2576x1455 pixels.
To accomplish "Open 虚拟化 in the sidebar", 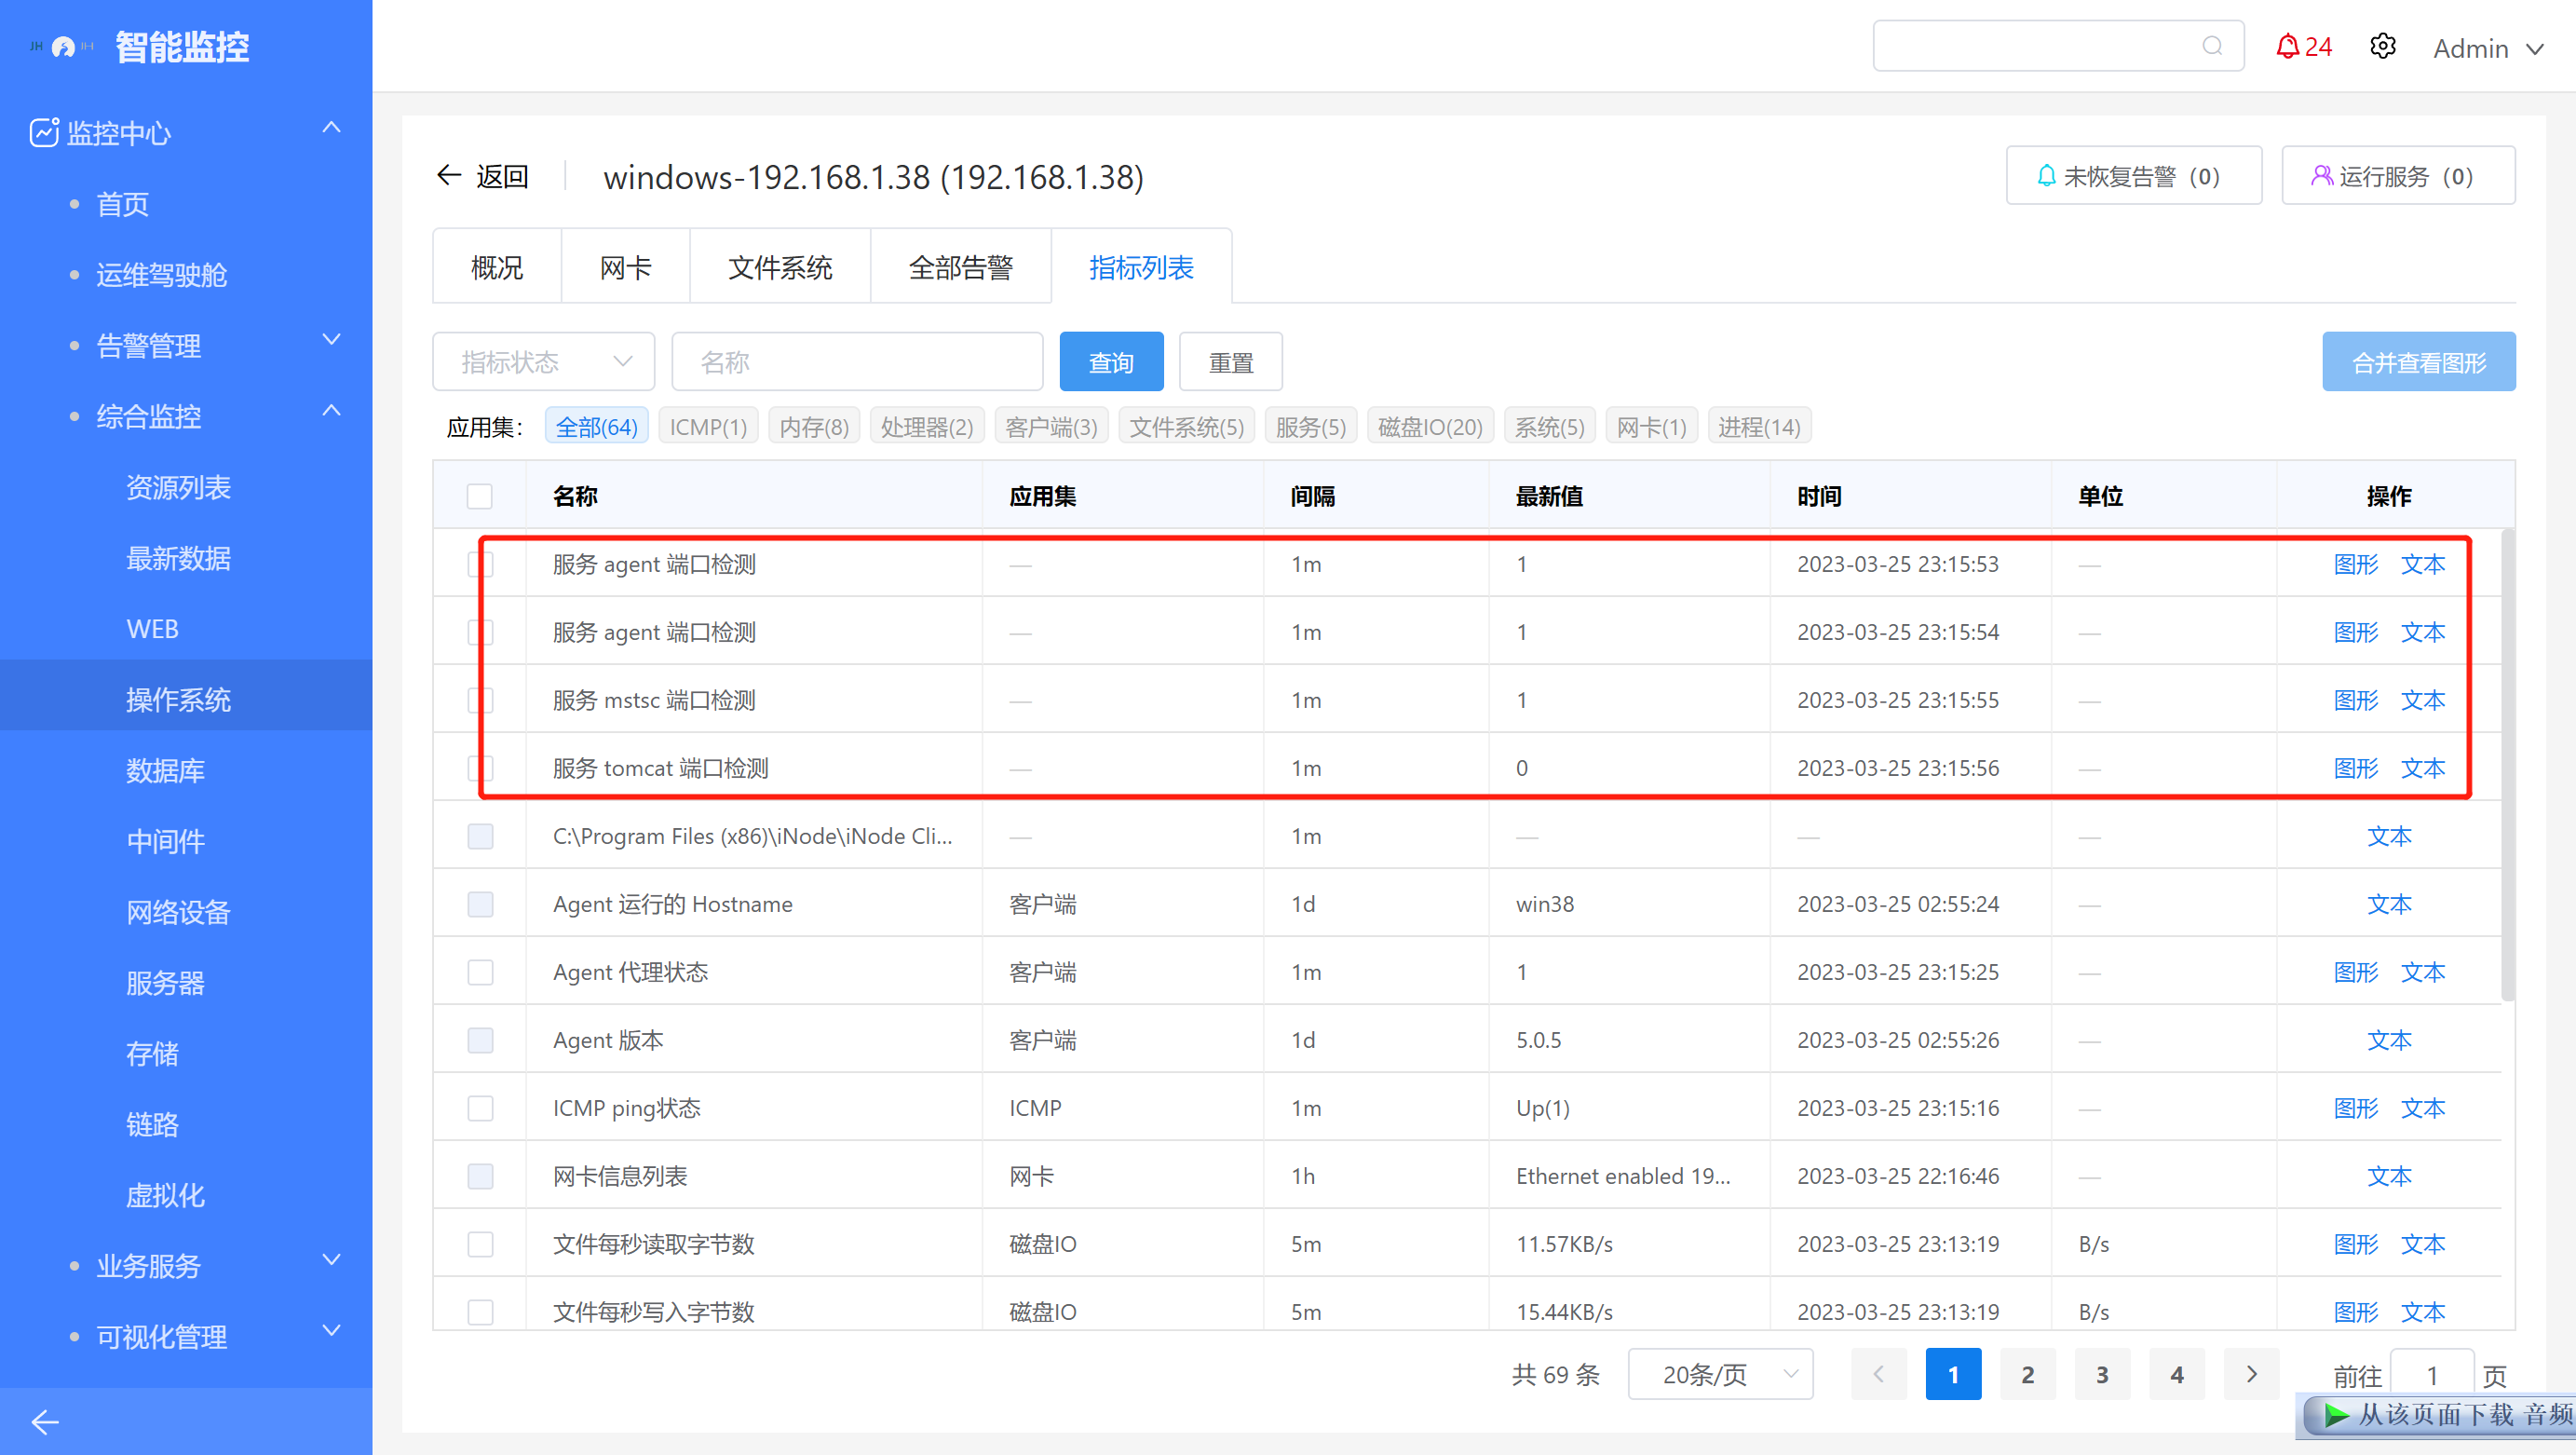I will click(165, 1195).
